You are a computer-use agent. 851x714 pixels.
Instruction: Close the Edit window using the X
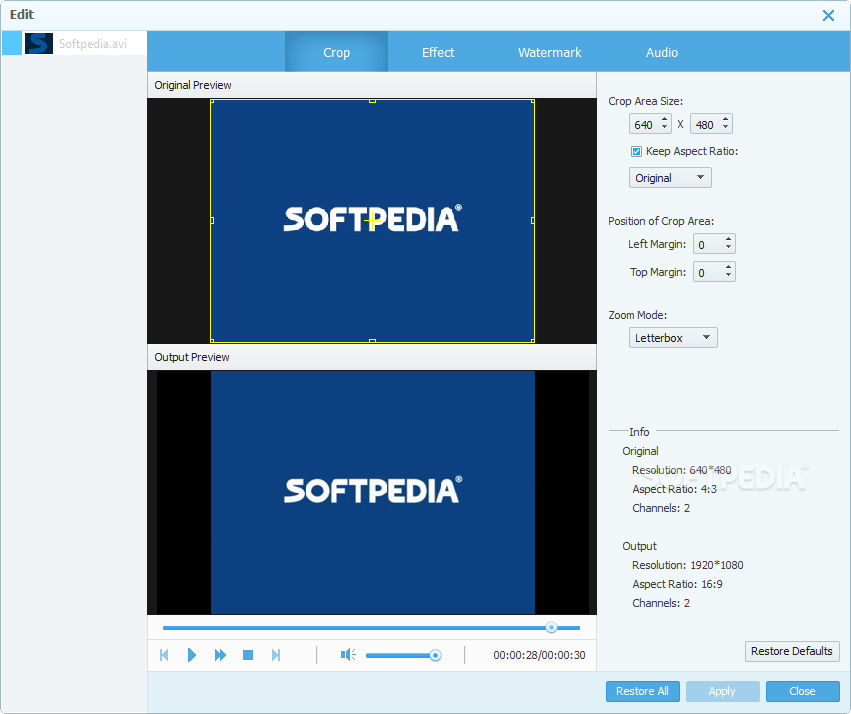point(828,15)
